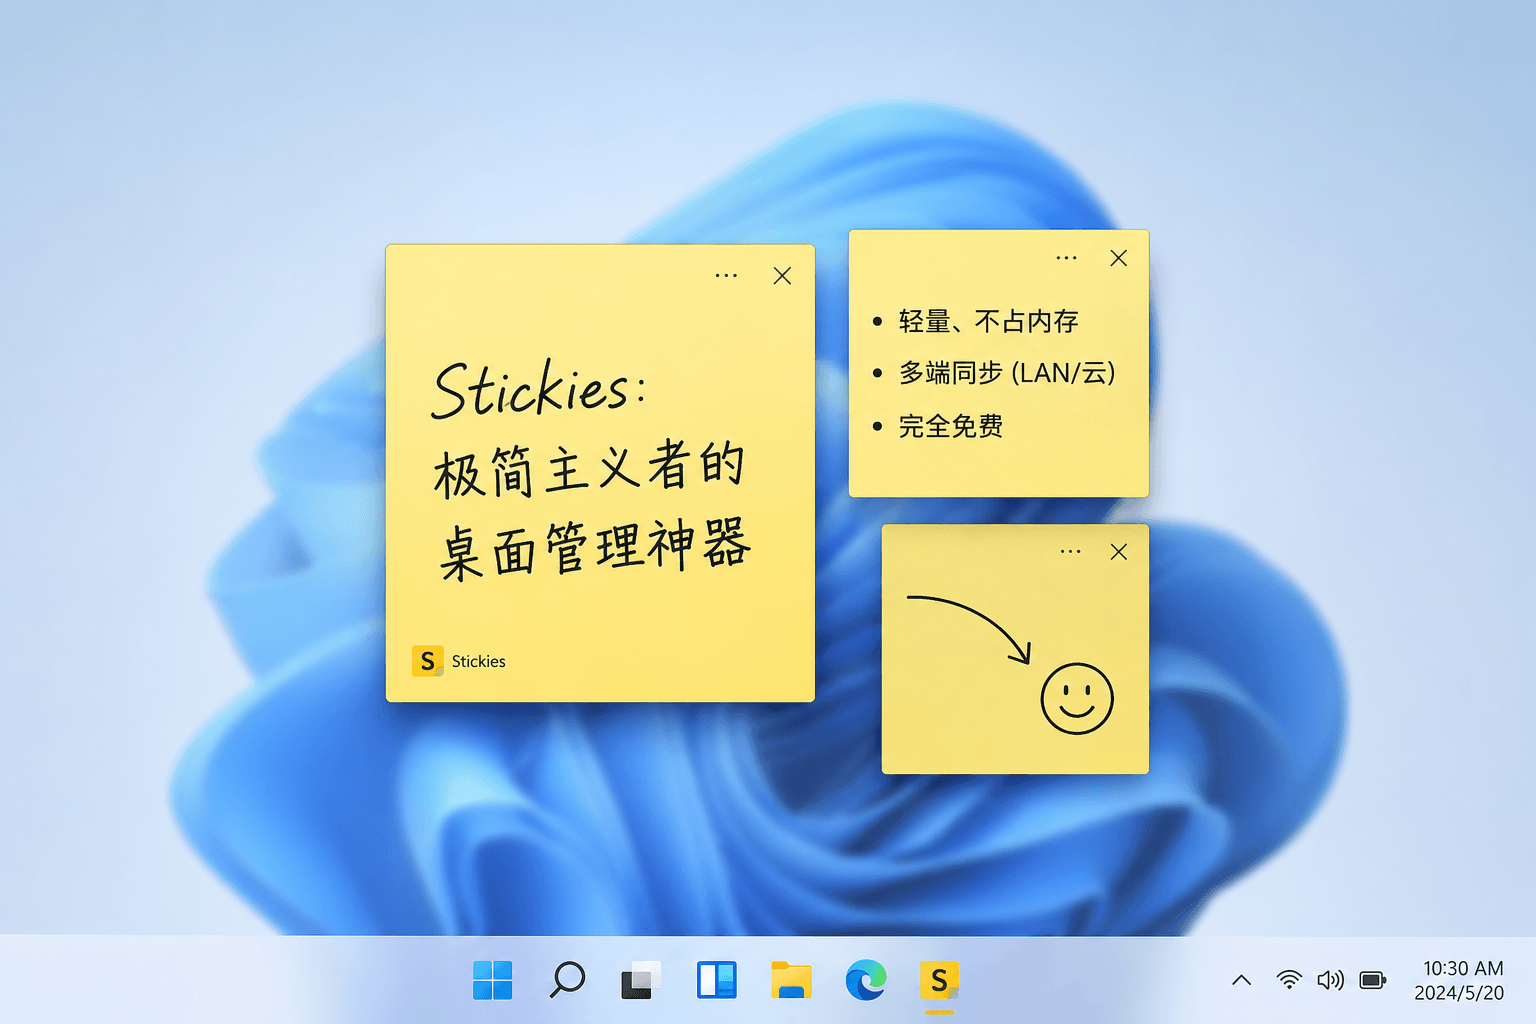Launch Microsoft Edge from the taskbar
This screenshot has width=1536, height=1024.
[x=866, y=980]
